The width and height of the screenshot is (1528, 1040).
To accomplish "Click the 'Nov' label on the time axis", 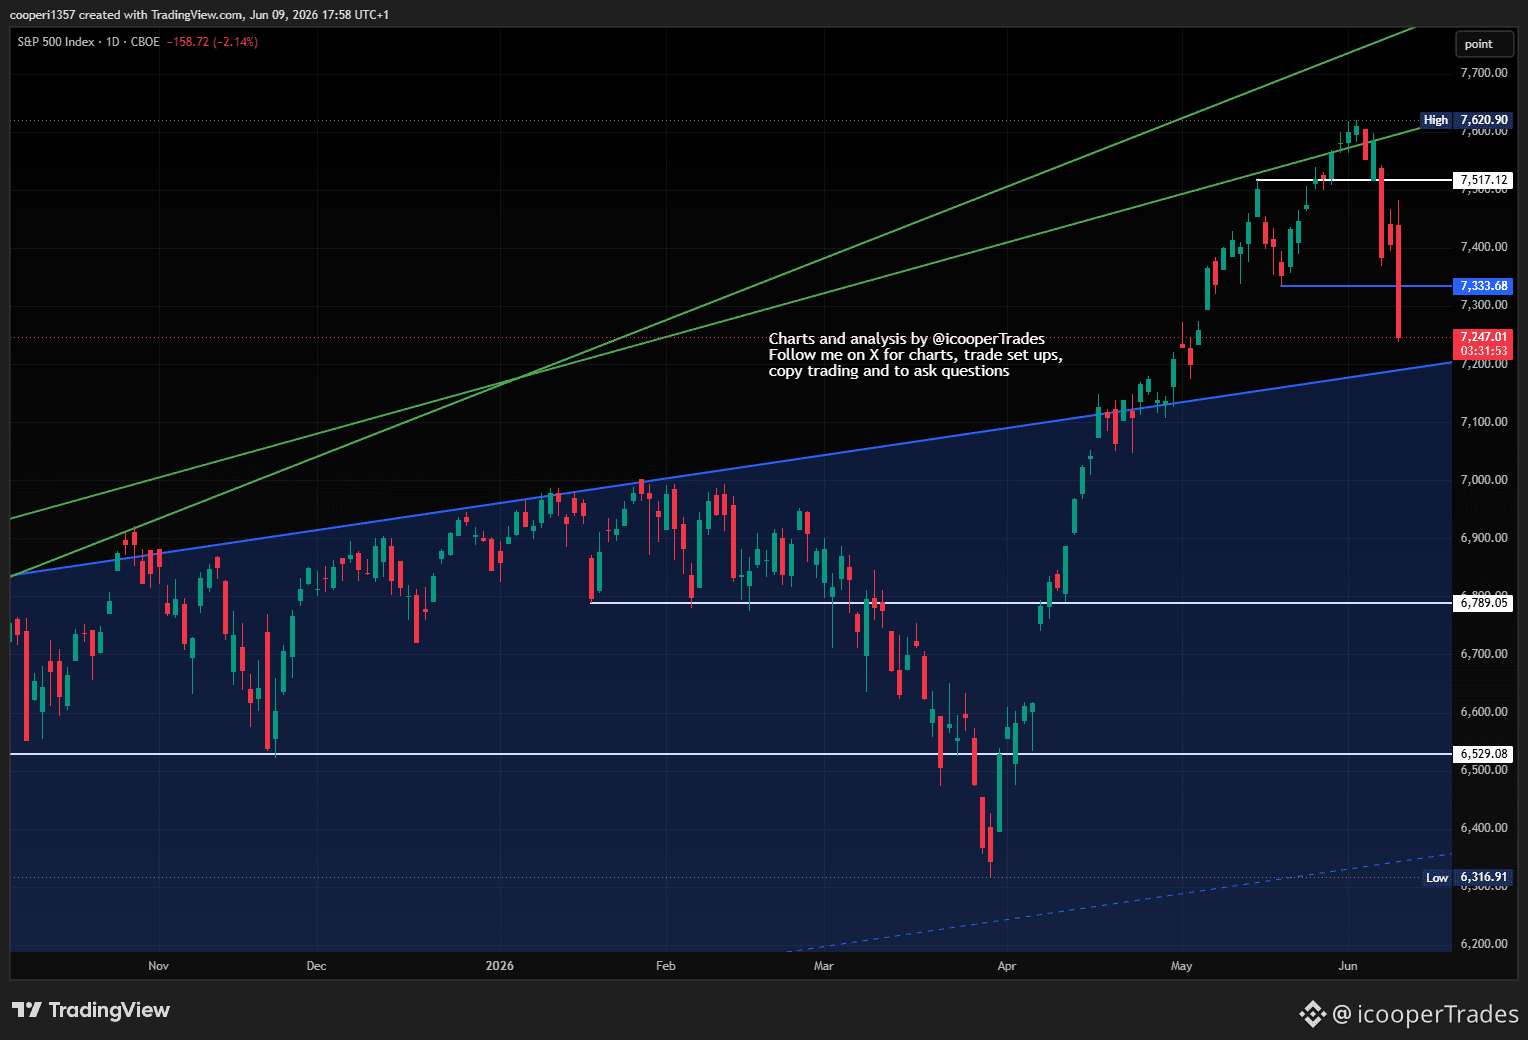I will click(x=158, y=966).
